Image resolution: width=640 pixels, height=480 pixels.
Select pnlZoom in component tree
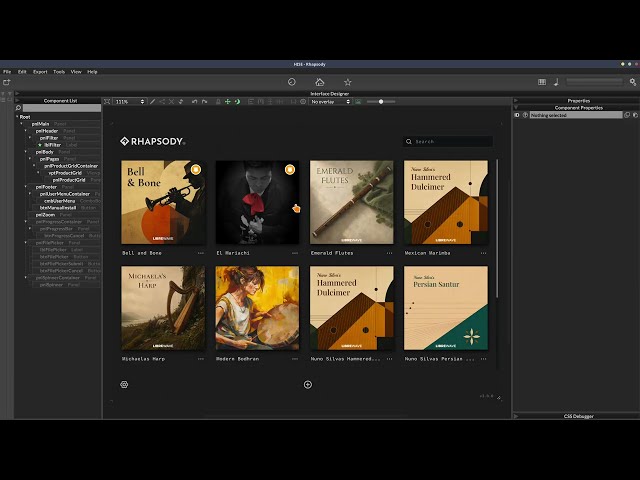45,215
